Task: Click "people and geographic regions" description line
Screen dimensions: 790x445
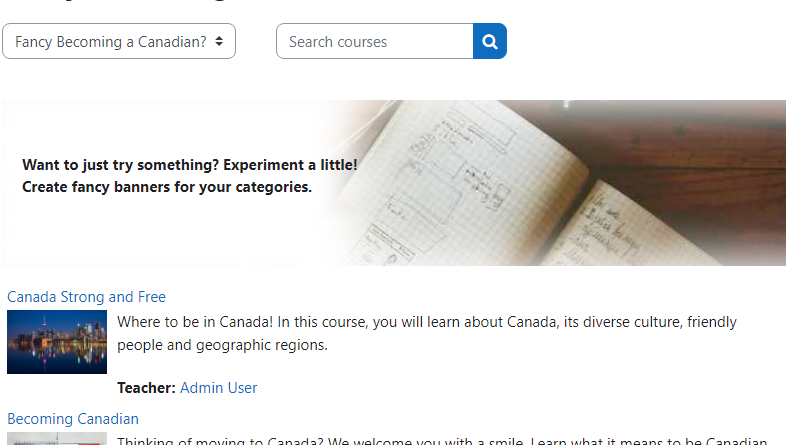Action: click(222, 345)
